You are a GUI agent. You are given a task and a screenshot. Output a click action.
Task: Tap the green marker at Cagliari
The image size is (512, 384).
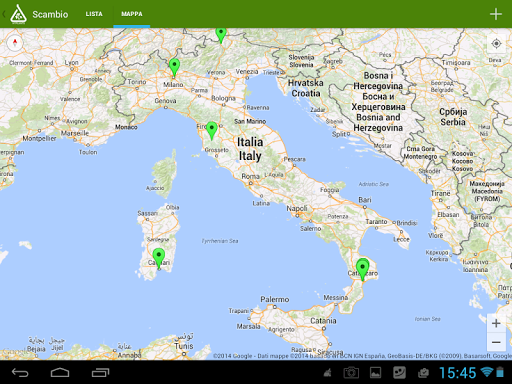click(x=159, y=258)
